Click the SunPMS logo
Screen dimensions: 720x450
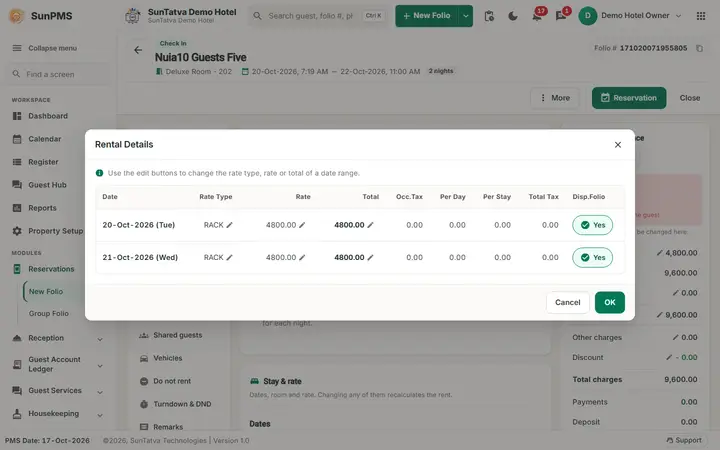click(x=40, y=16)
